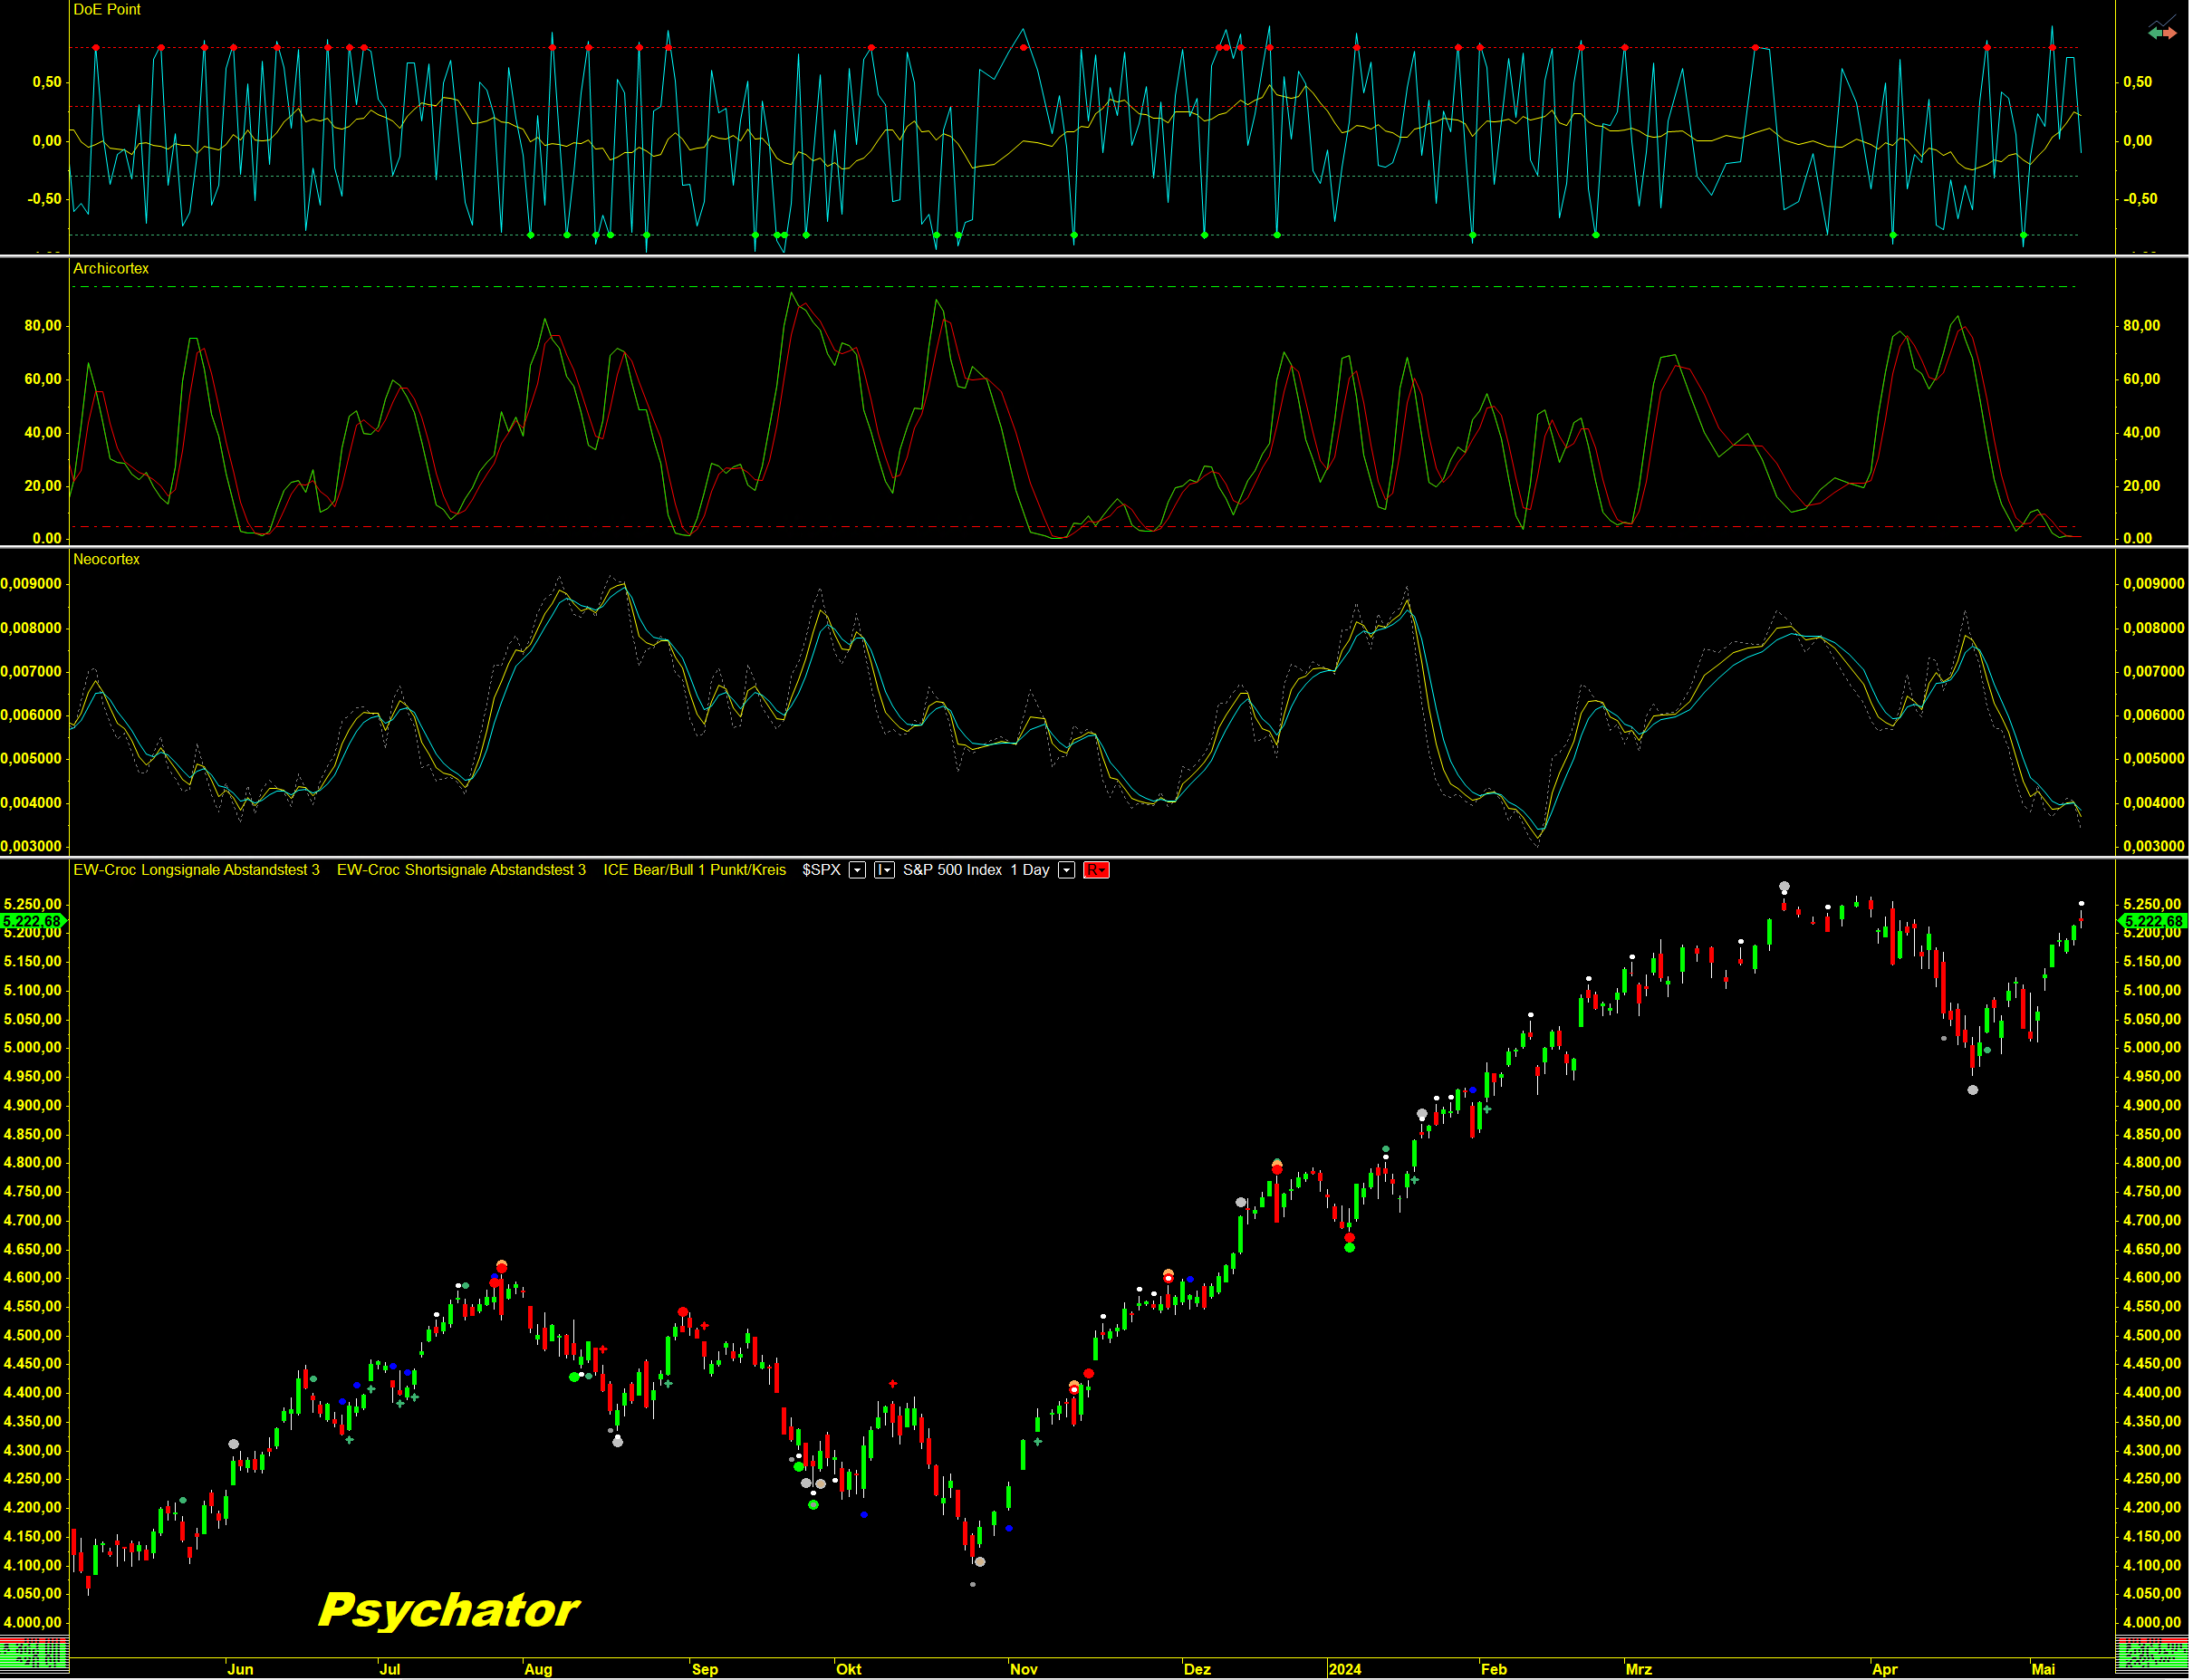This screenshot has width=2193, height=1680.
Task: Click the red R button
Action: pos(1096,871)
